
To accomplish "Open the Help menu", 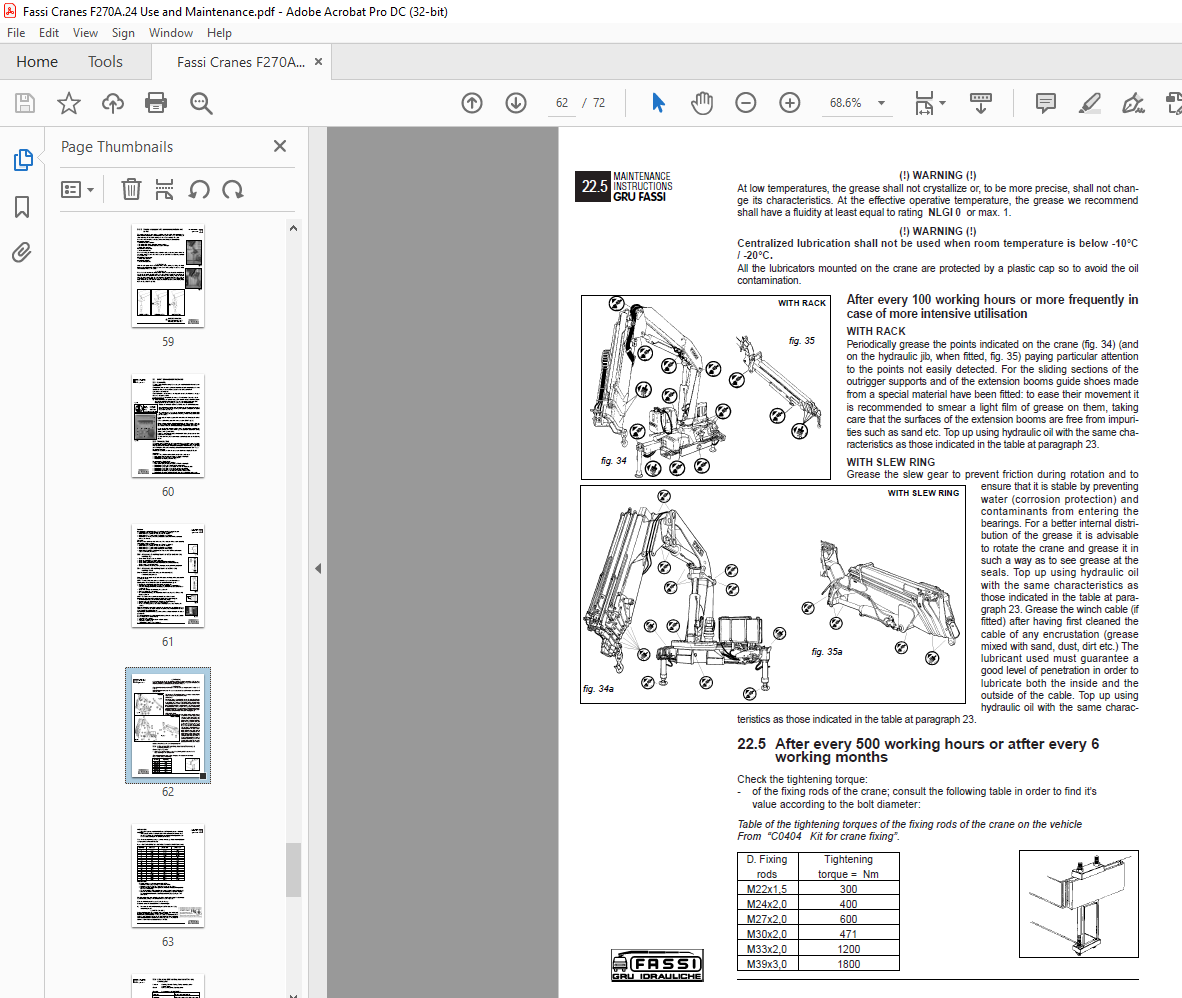I will 219,33.
